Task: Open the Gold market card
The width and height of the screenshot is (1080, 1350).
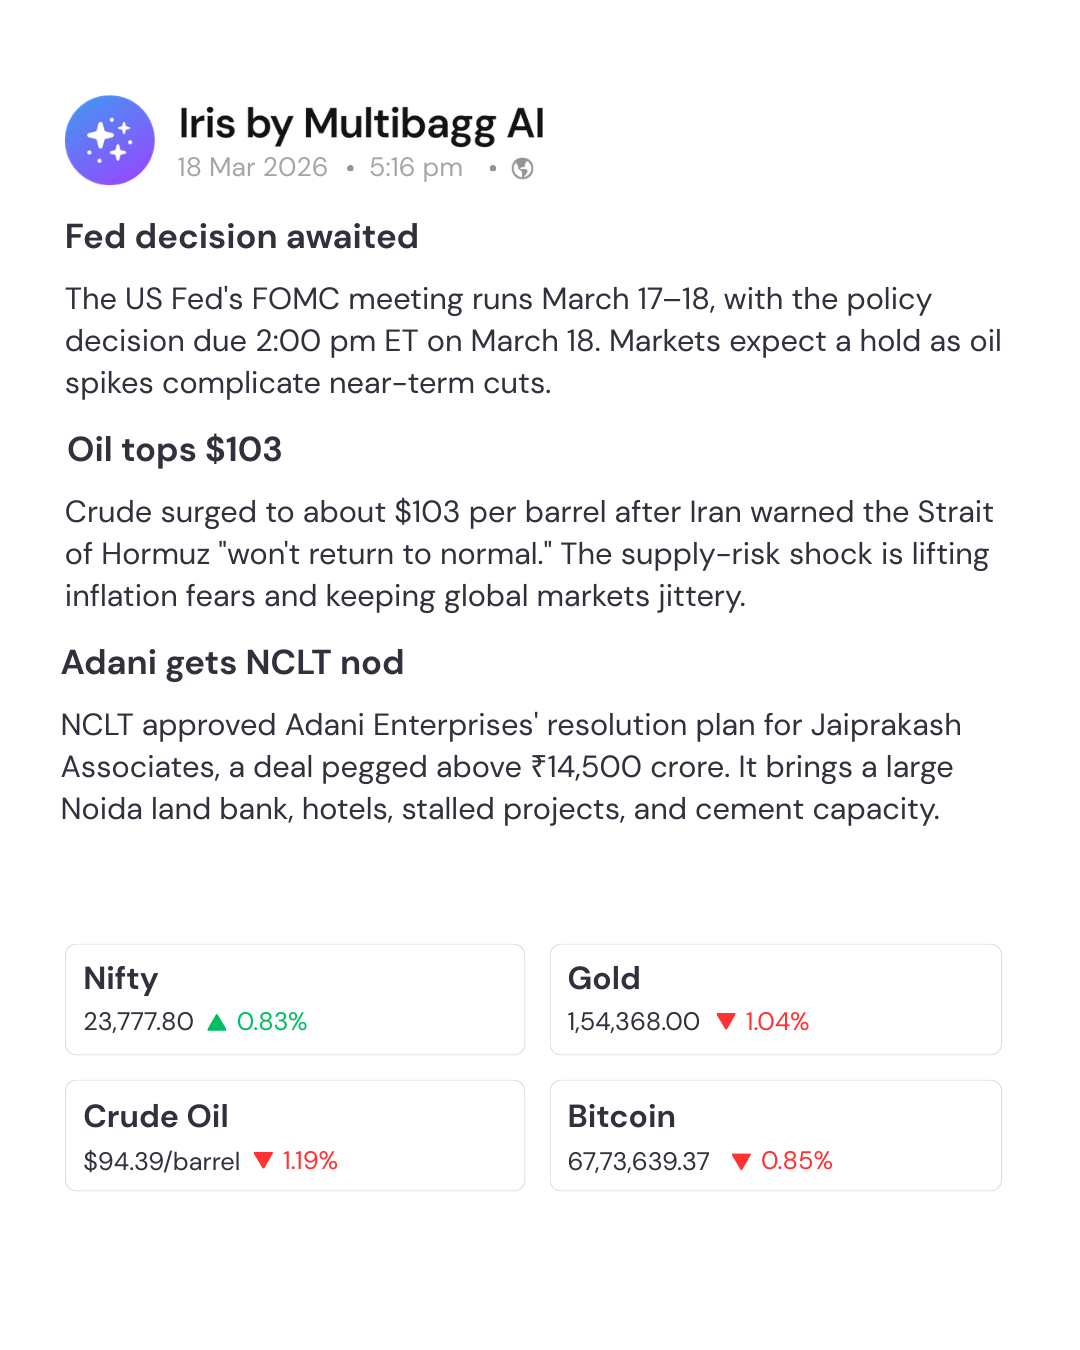Action: point(775,999)
